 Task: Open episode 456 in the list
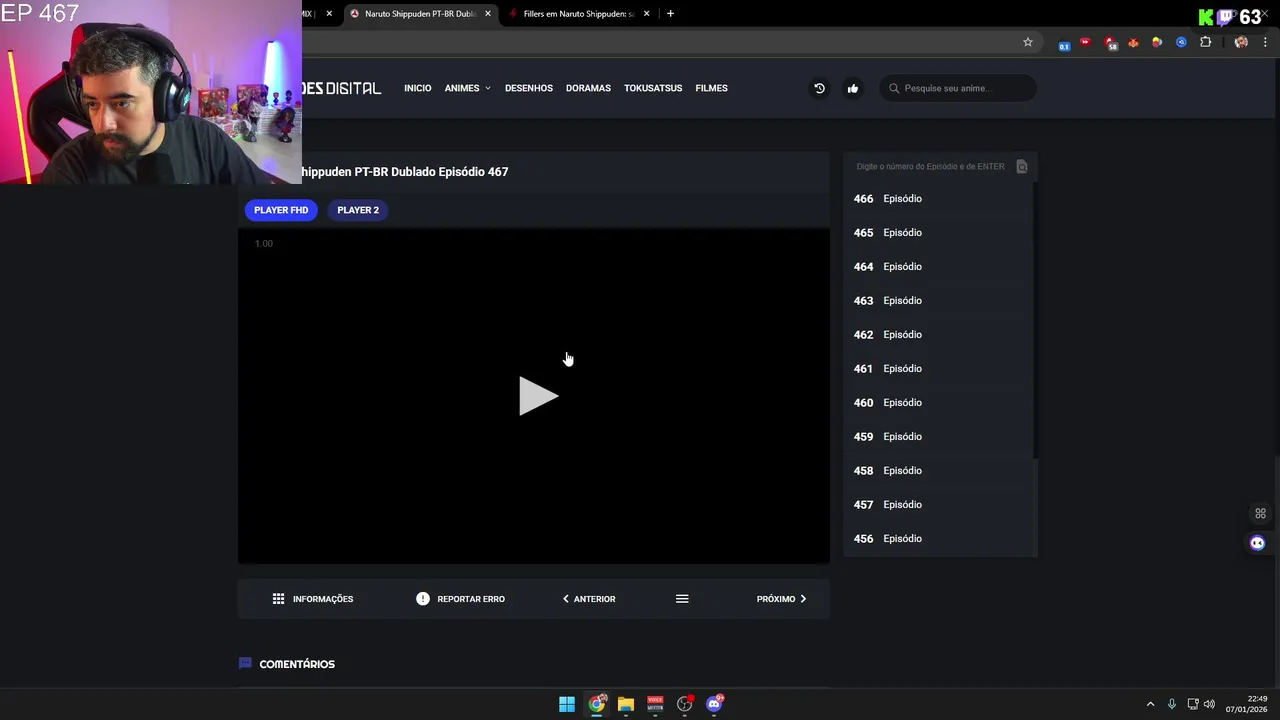[x=937, y=539]
